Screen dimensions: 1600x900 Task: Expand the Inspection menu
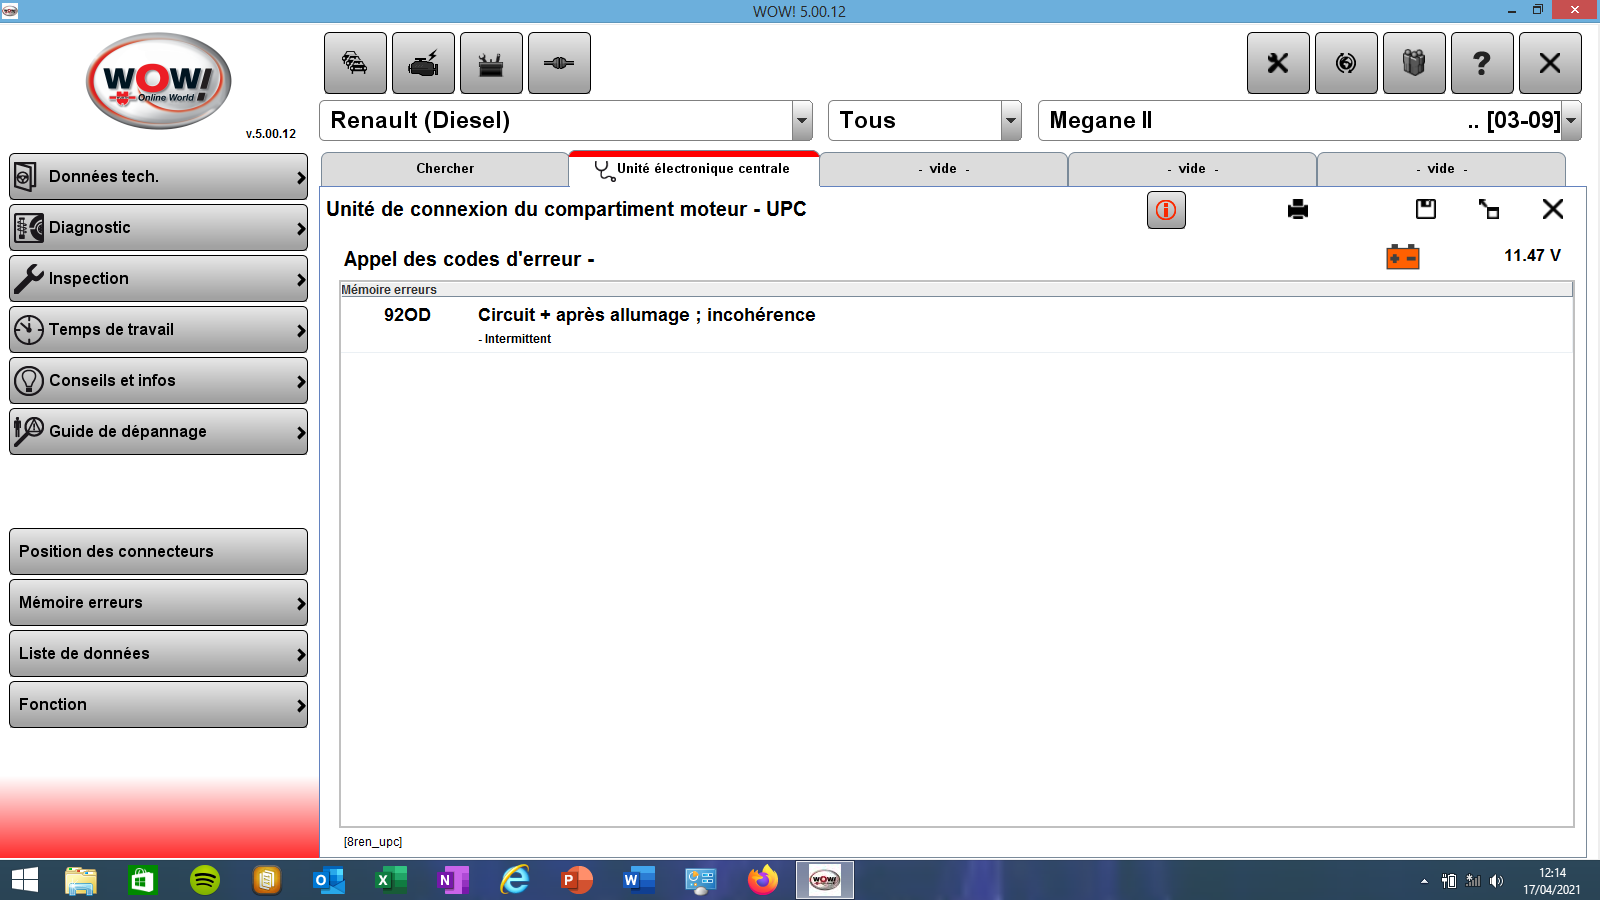coord(158,279)
